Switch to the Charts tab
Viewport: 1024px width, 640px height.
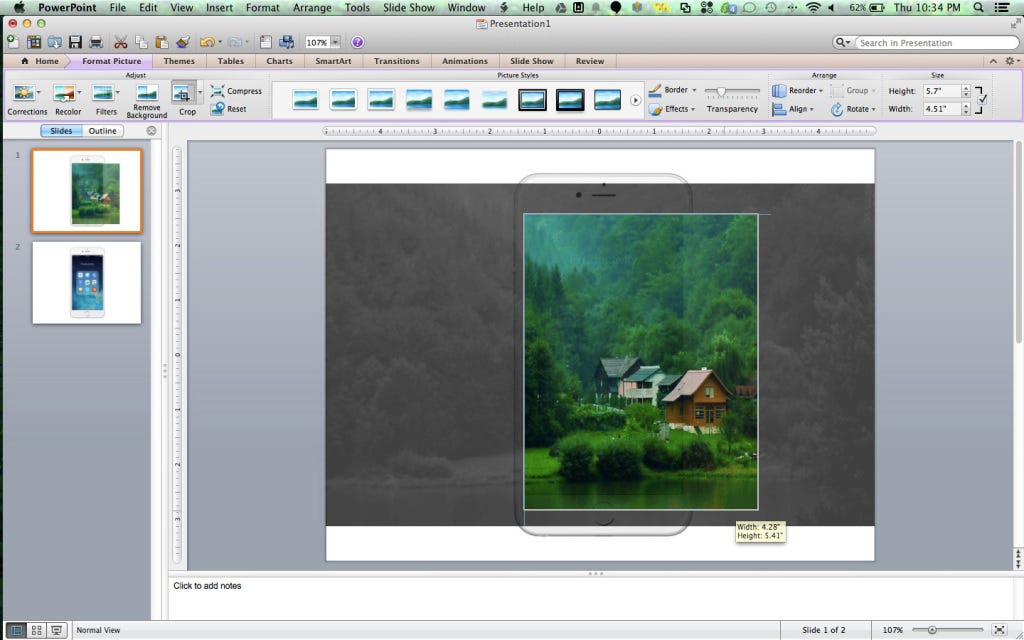tap(280, 61)
